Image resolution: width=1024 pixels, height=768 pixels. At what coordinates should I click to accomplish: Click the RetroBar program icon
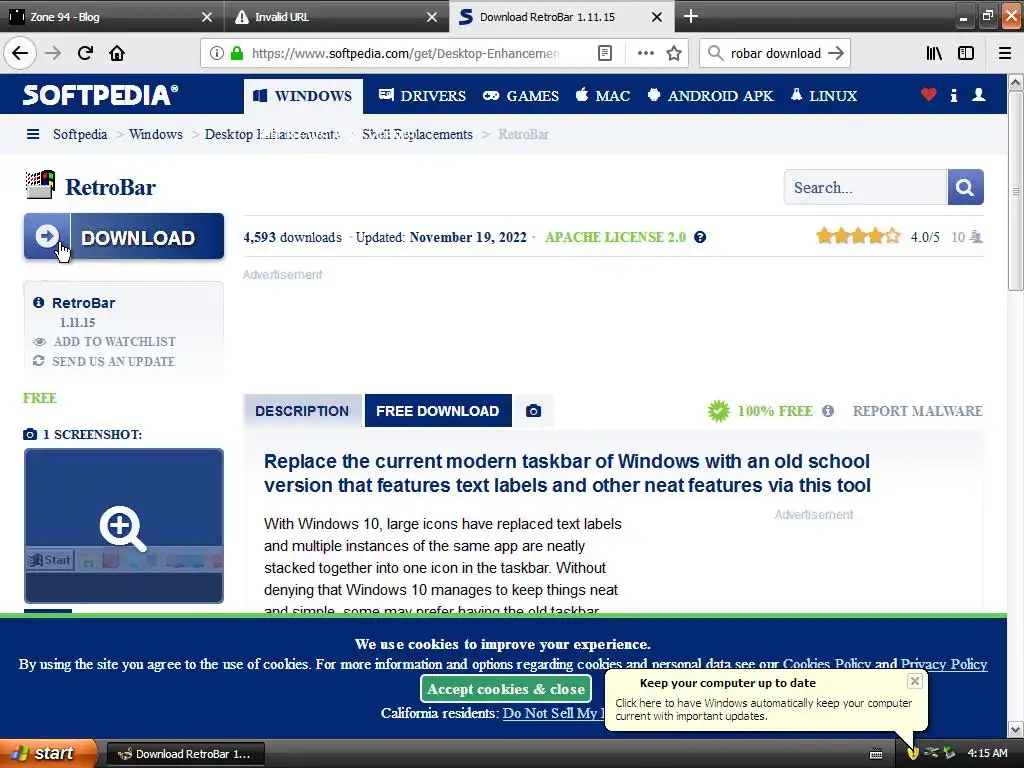pyautogui.click(x=40, y=185)
